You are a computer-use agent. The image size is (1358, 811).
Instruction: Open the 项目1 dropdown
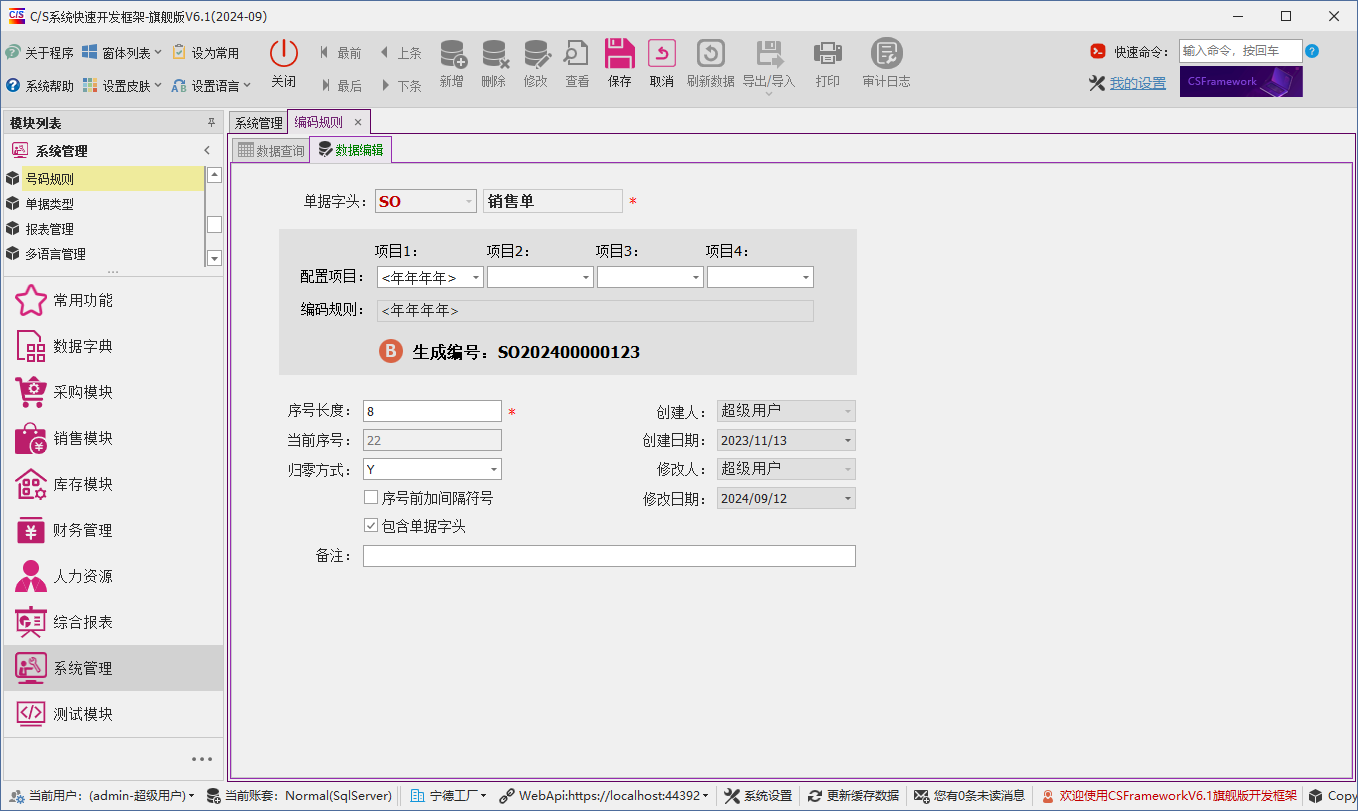click(x=476, y=277)
